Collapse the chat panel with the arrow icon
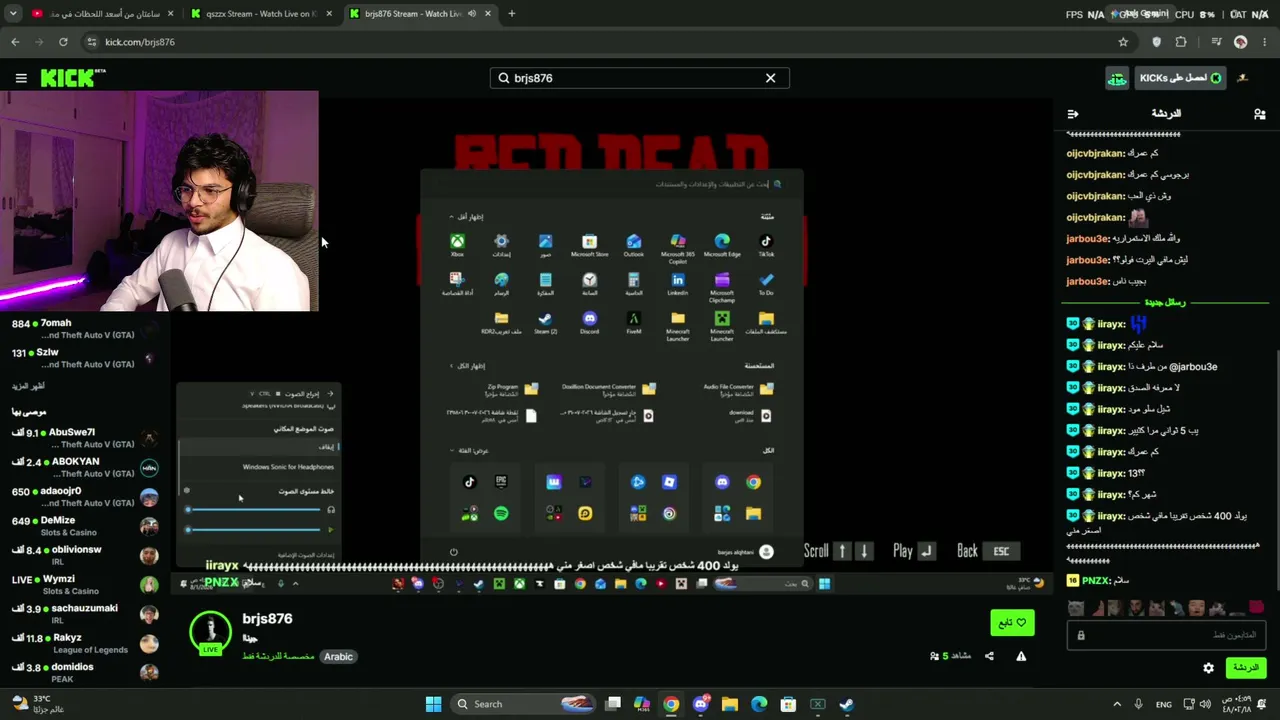 (1073, 114)
